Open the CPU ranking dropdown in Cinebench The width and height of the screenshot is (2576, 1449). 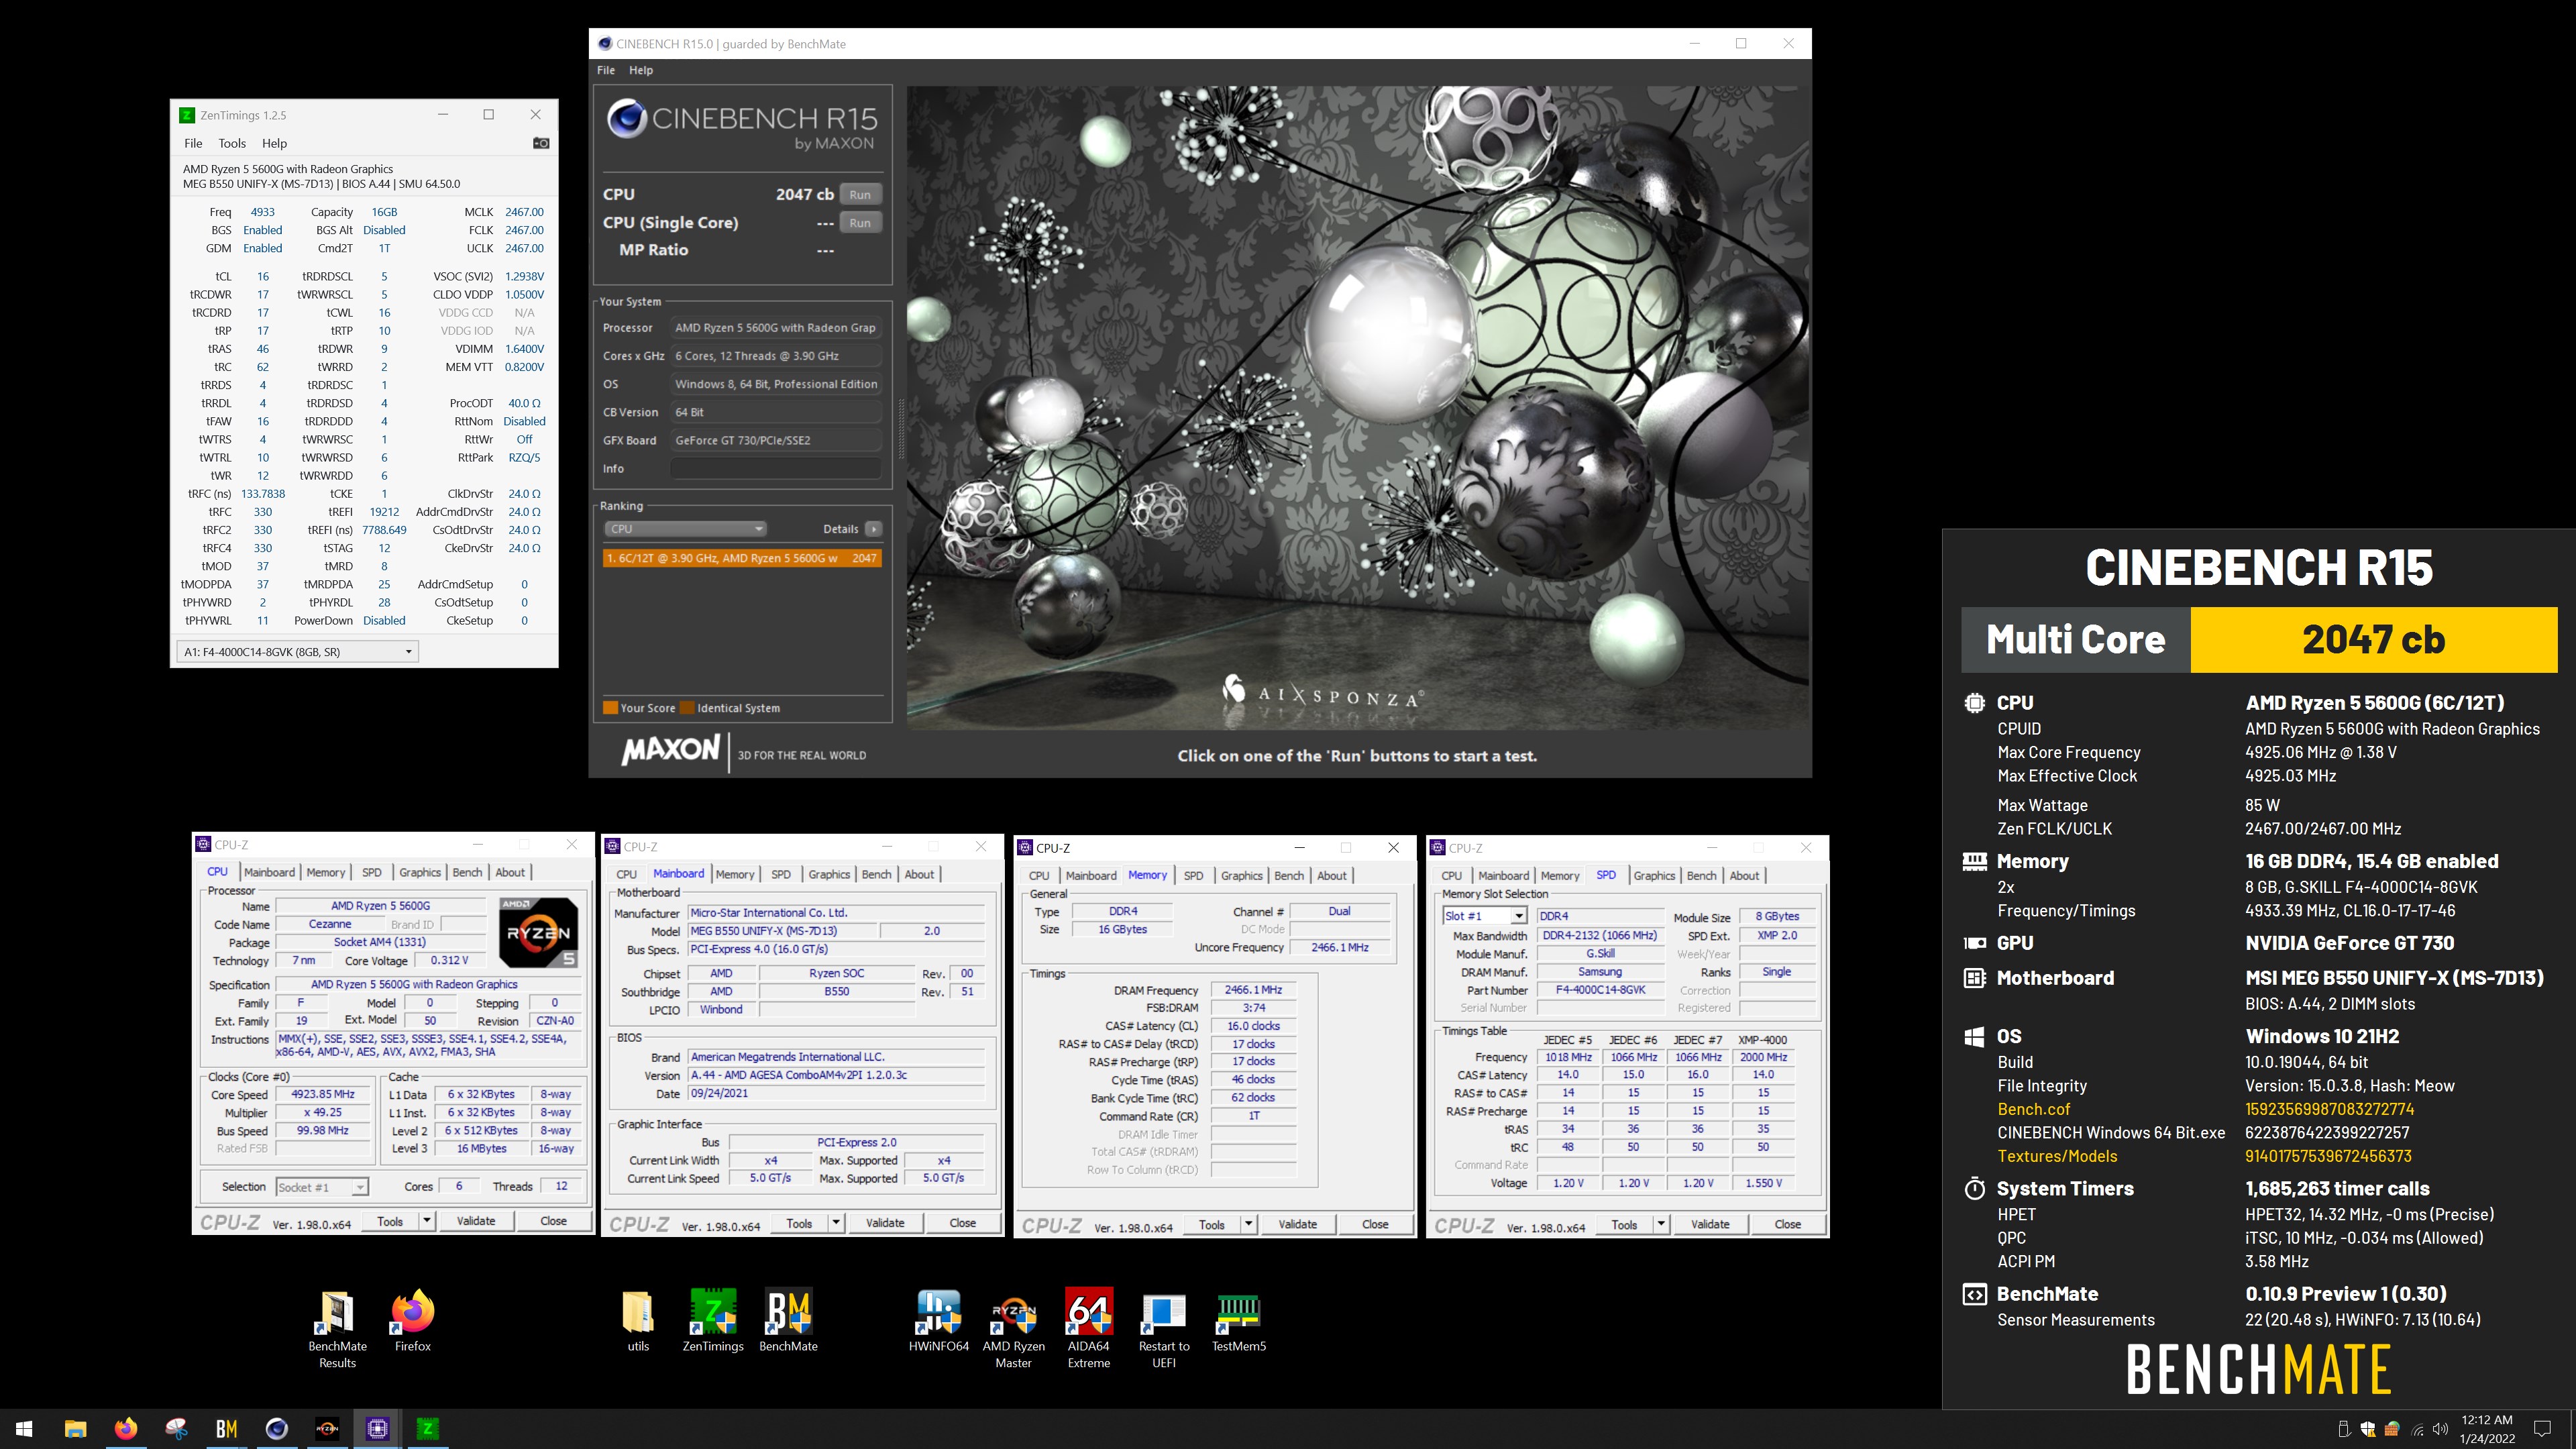coord(685,529)
